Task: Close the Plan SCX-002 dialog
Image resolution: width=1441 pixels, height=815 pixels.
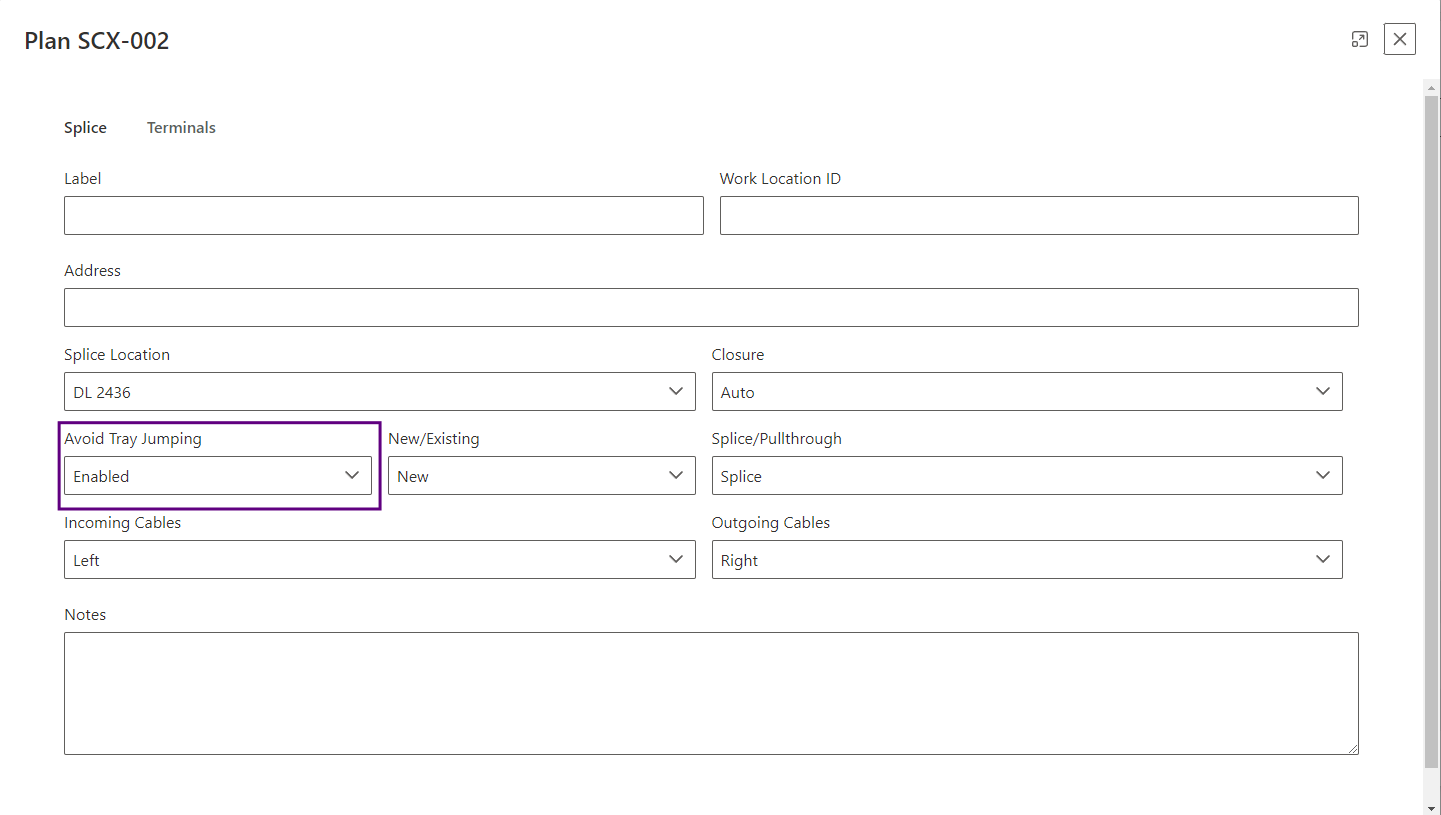Action: (x=1400, y=39)
